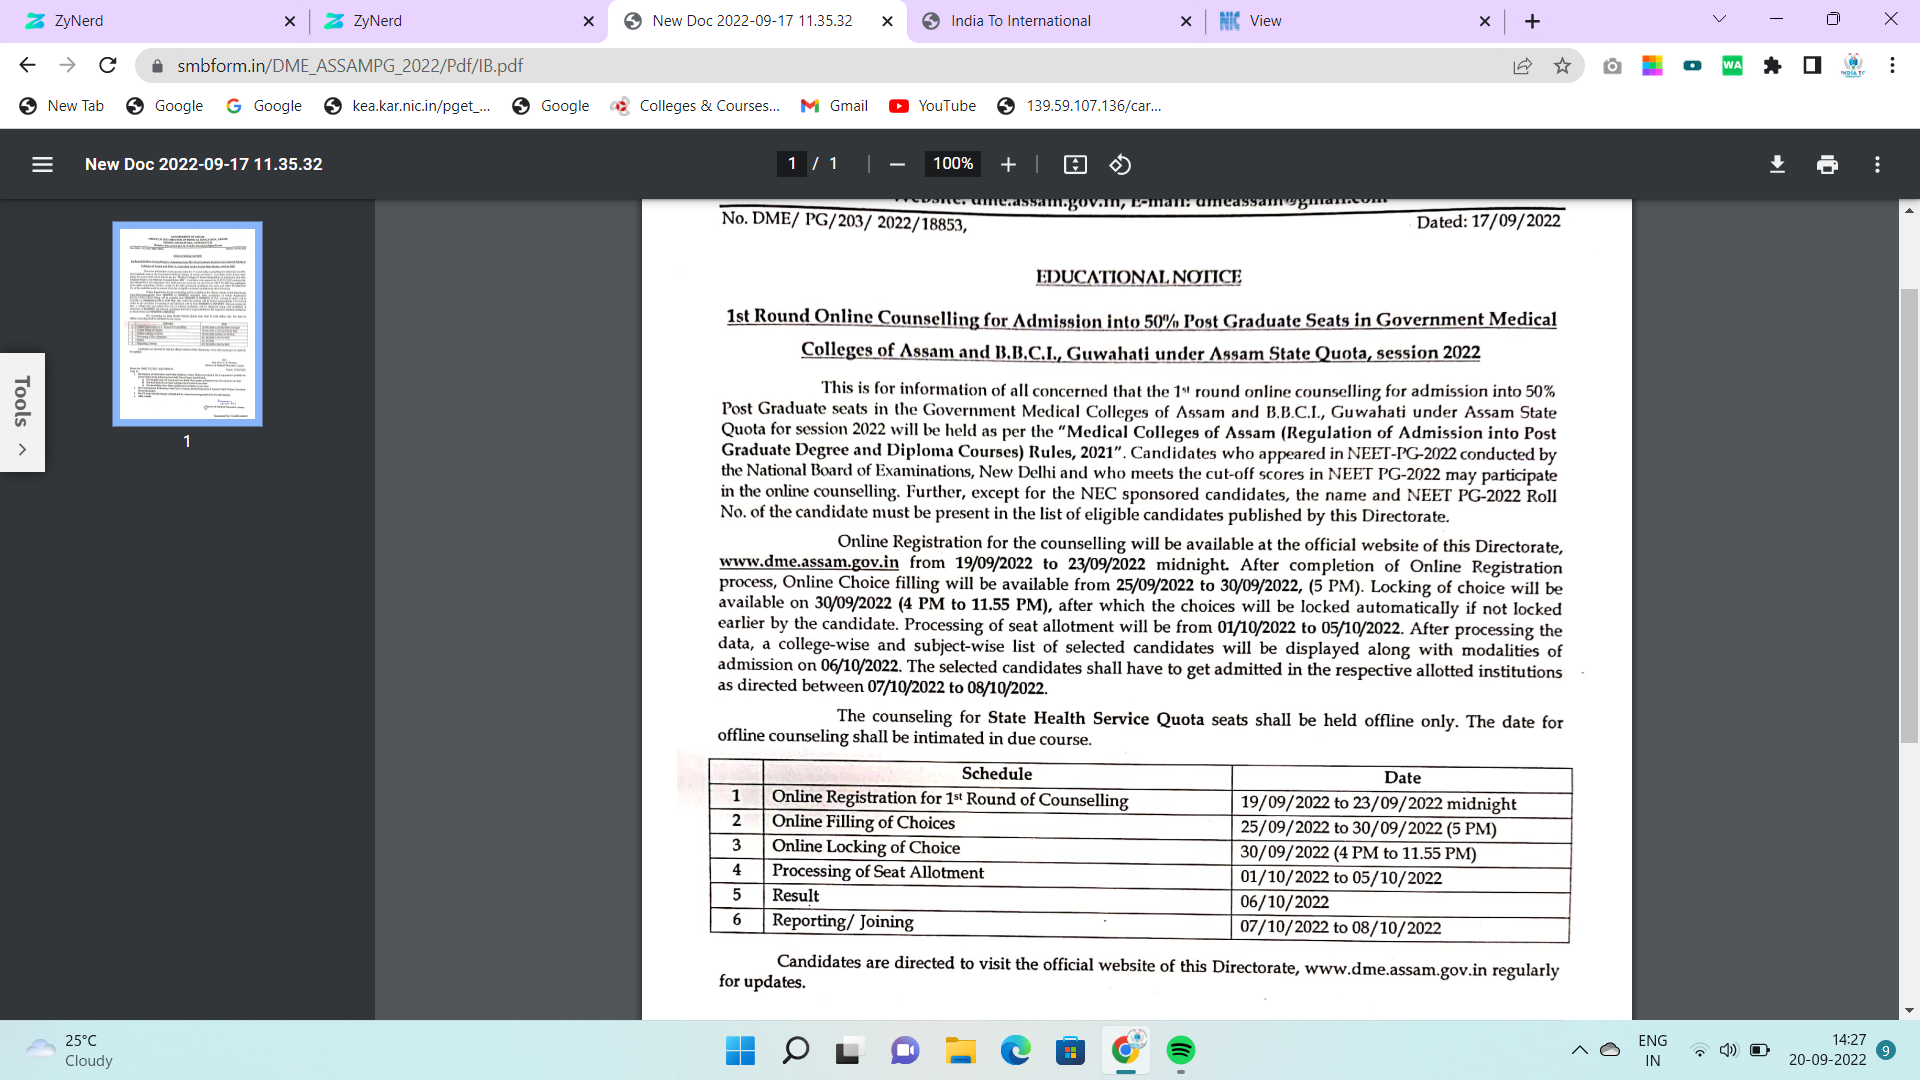Open the YouTube bookmark
Viewport: 1920px width, 1080px height.
(x=932, y=106)
